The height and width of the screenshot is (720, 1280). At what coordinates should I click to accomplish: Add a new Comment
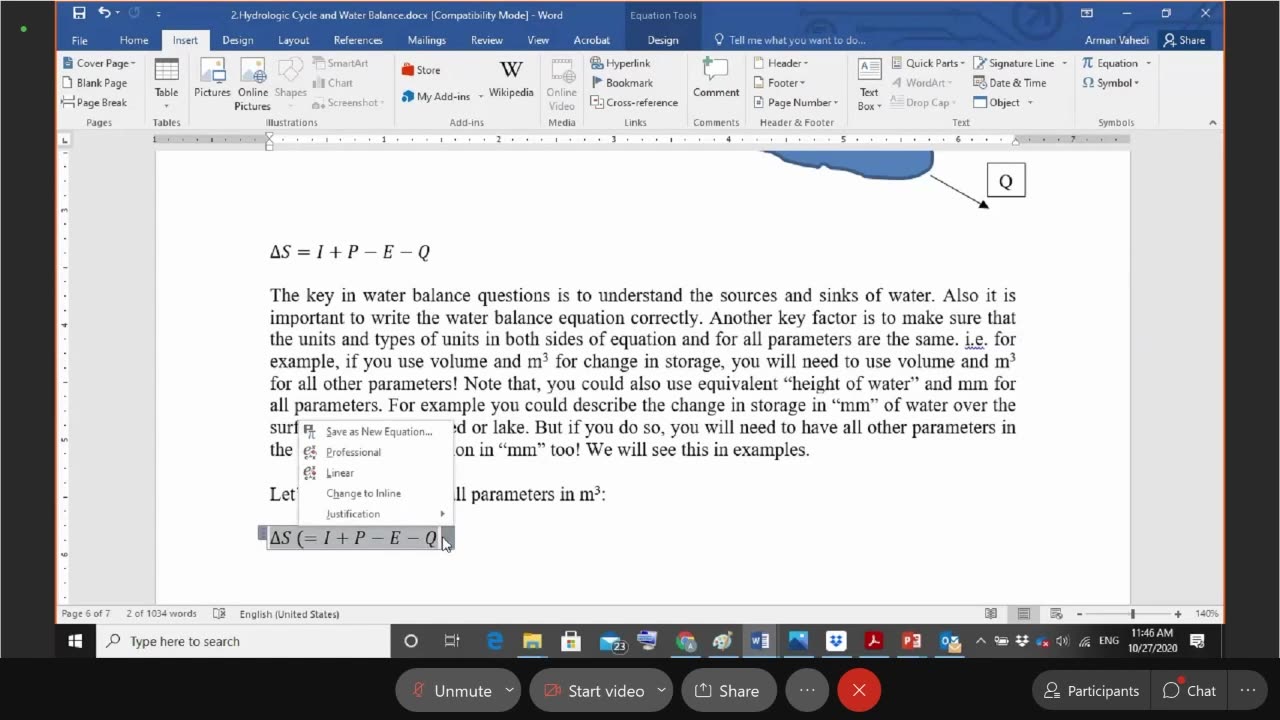716,78
